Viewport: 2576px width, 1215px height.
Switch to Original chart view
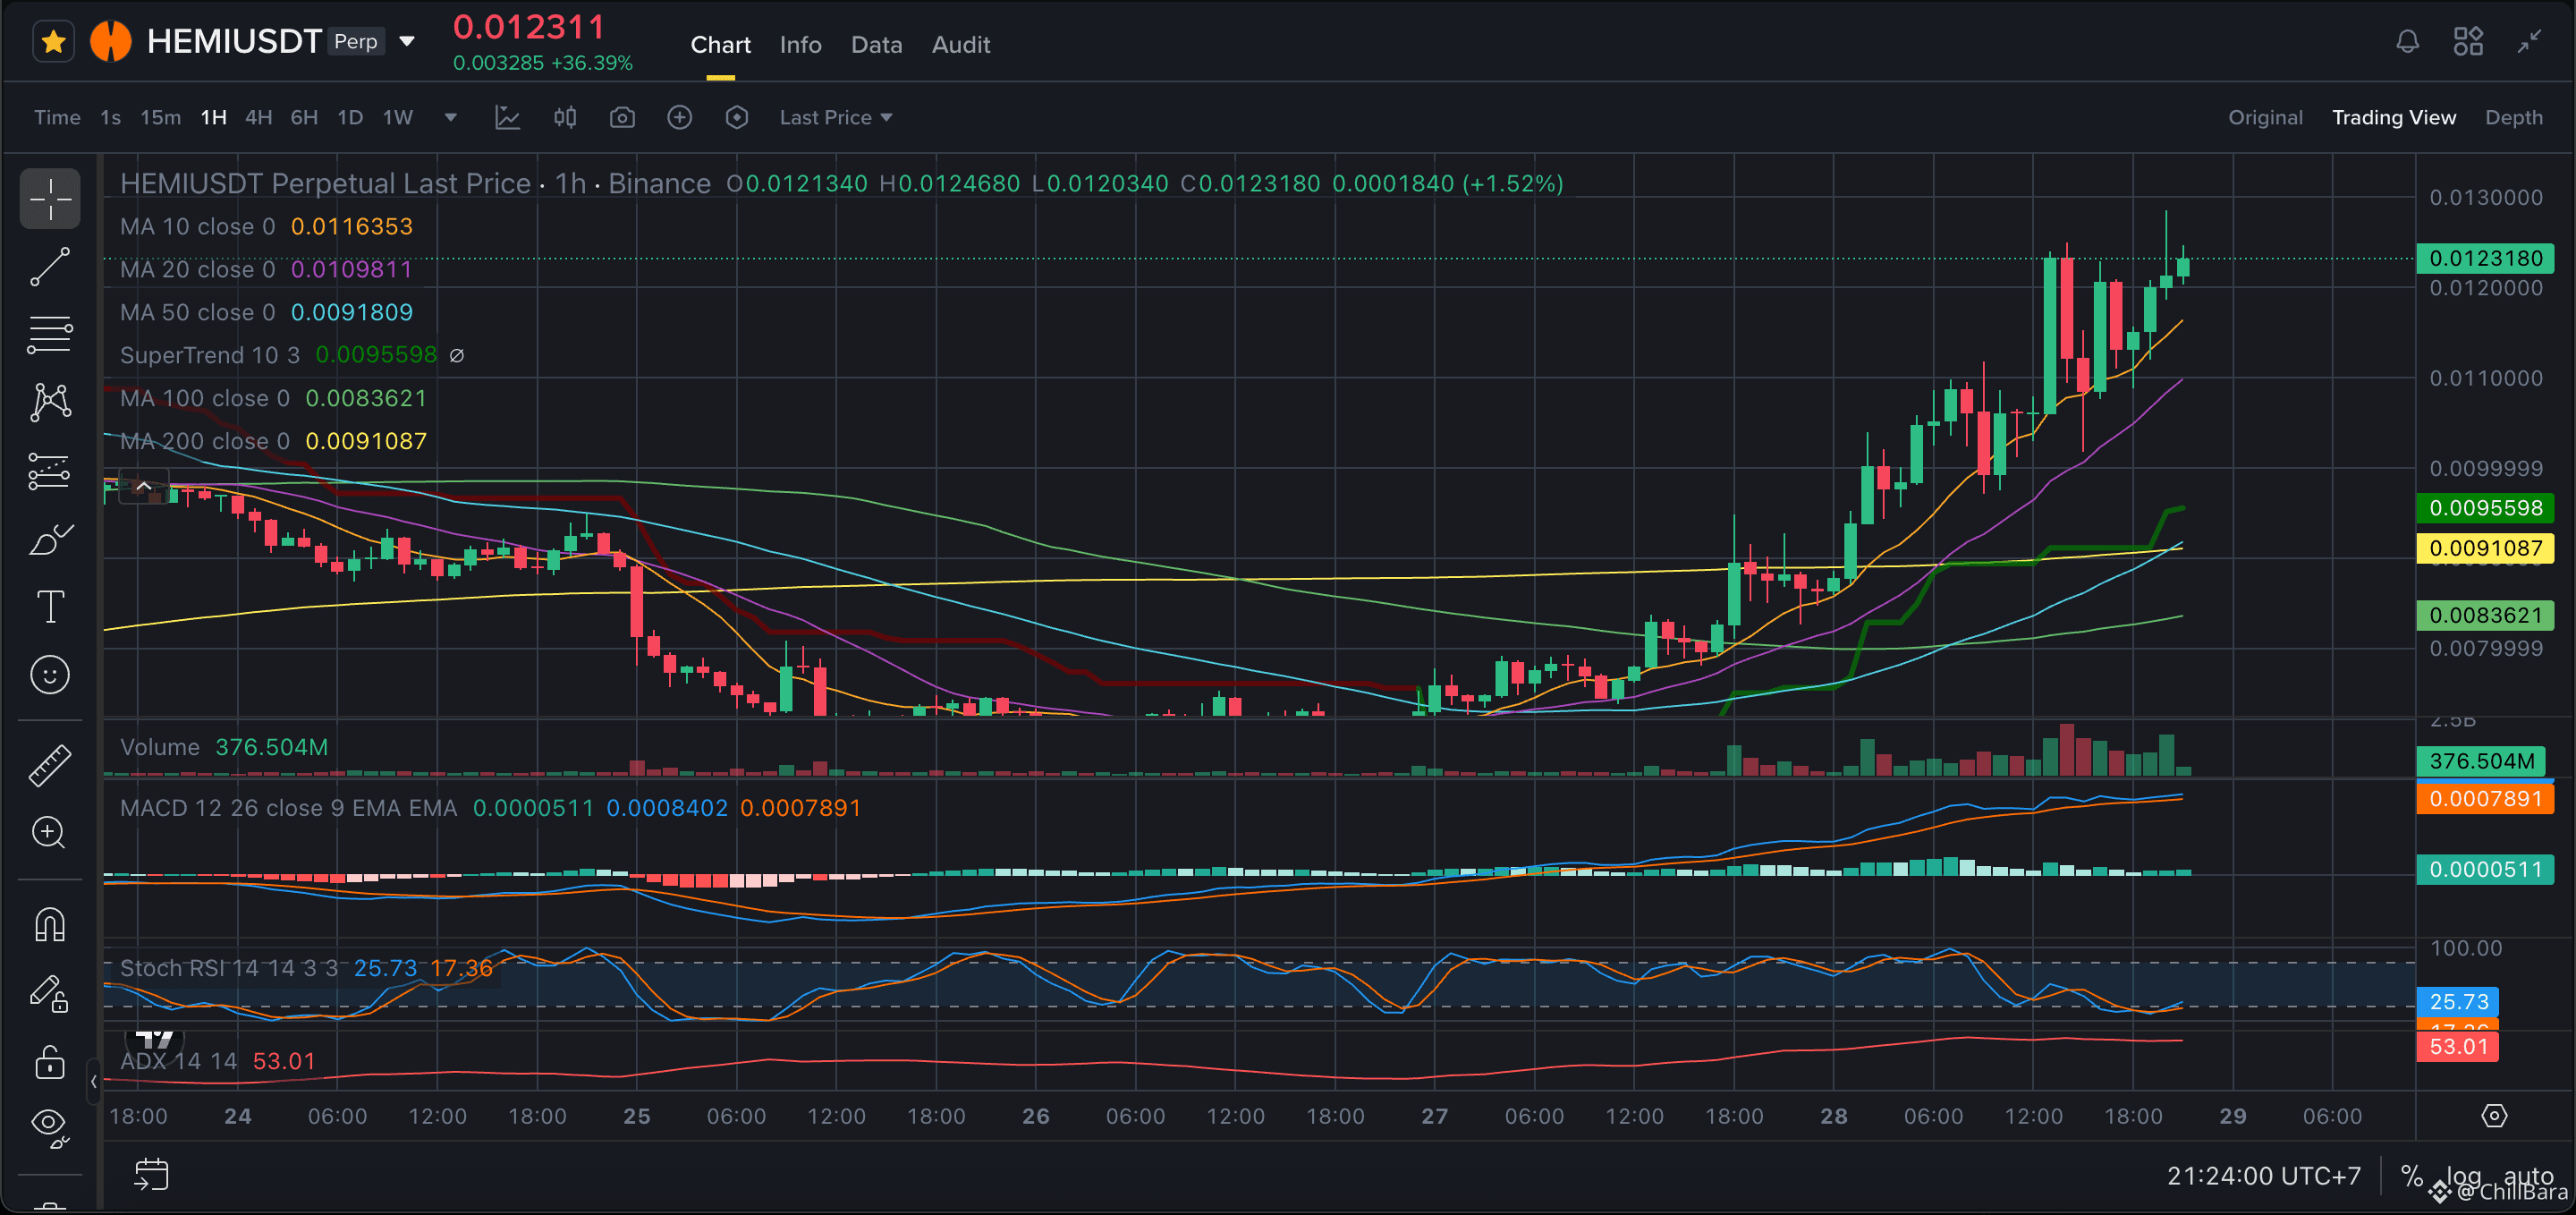(x=2265, y=118)
